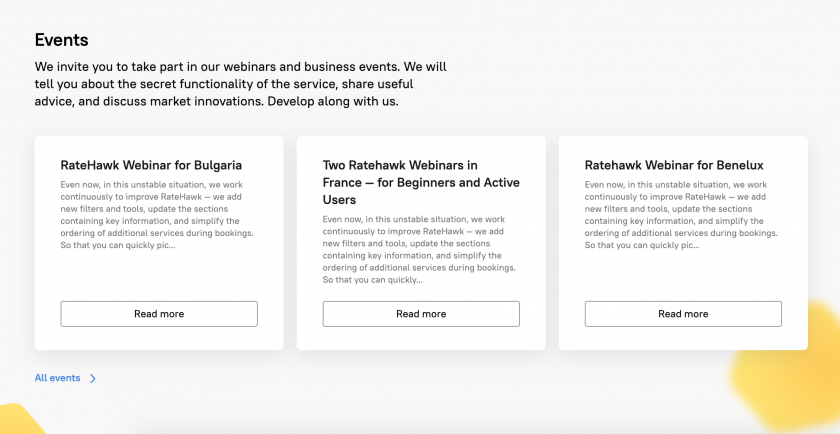The width and height of the screenshot is (840, 434).
Task: Click the truncated 'quickly pic...' line in Bulgaria card
Action: [x=118, y=245]
